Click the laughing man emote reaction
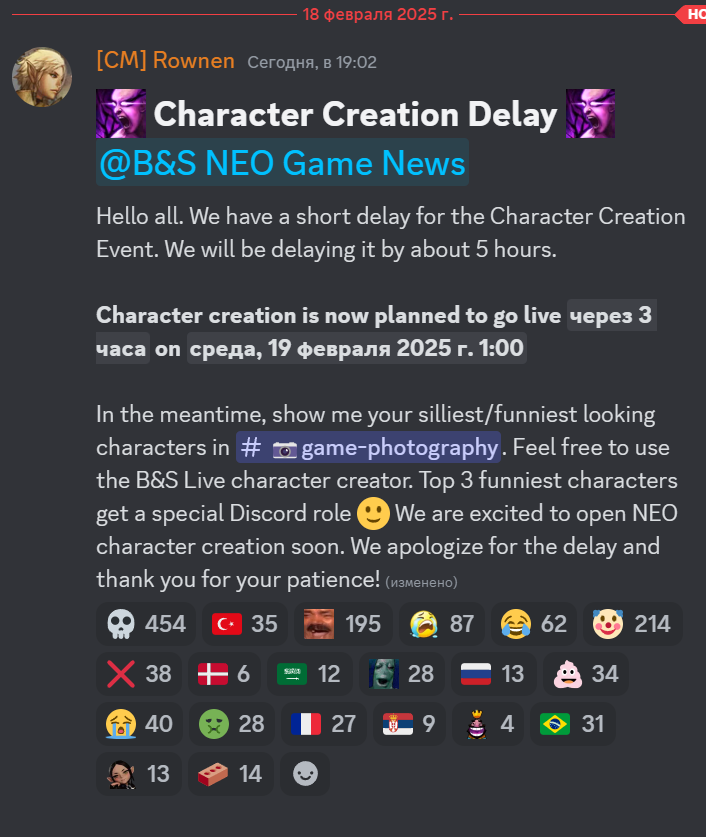The image size is (706, 837). [x=343, y=623]
